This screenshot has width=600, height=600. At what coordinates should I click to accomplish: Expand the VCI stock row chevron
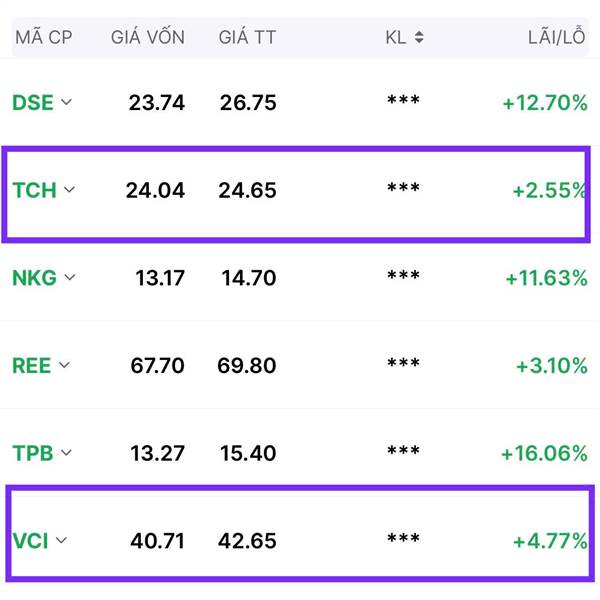click(x=61, y=540)
